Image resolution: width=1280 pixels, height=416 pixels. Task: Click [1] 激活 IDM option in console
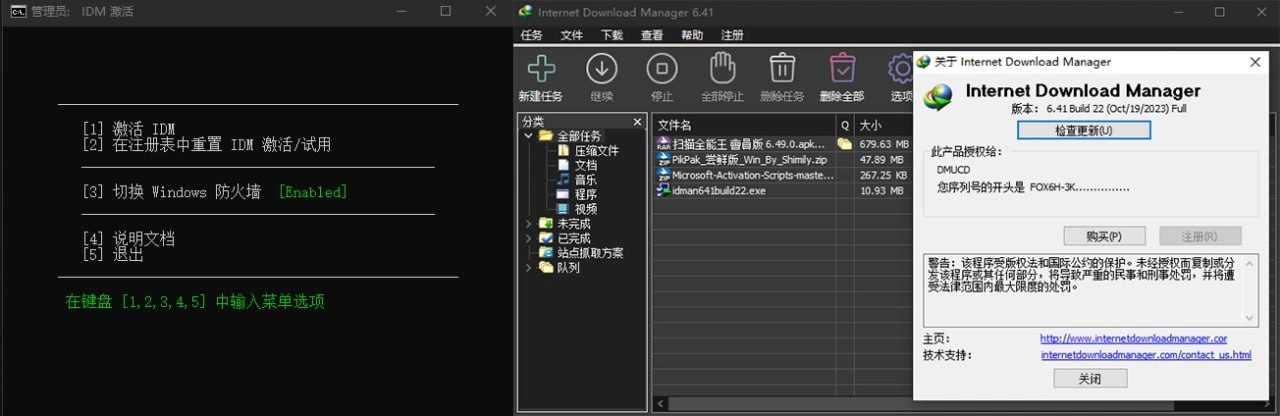pyautogui.click(x=129, y=129)
